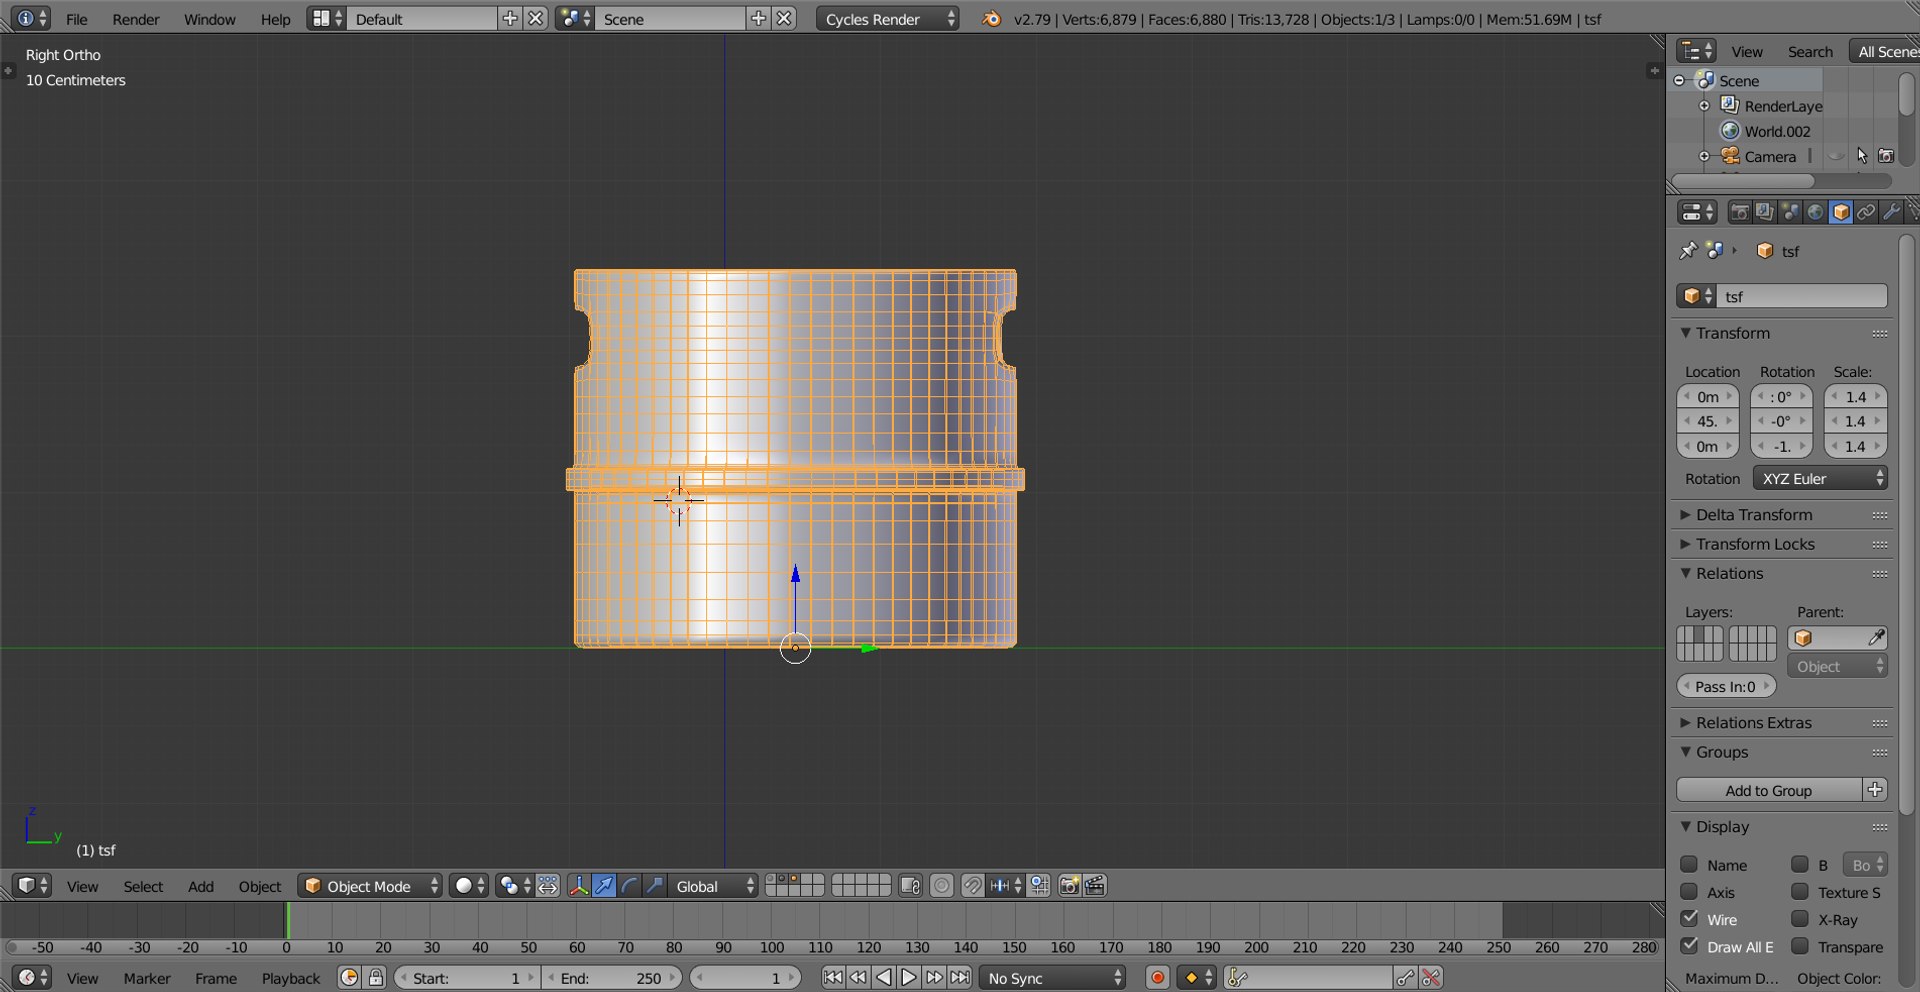Toggle Camera render visibility in outliner

[x=1886, y=157]
